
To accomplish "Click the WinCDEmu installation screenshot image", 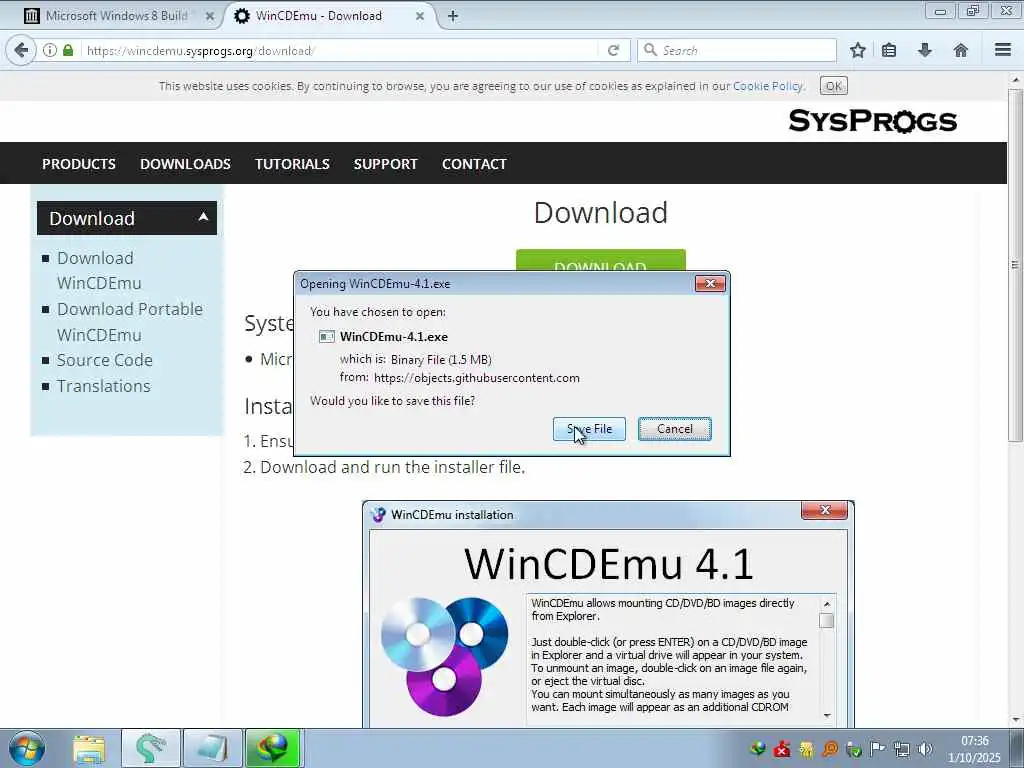I will pos(608,614).
